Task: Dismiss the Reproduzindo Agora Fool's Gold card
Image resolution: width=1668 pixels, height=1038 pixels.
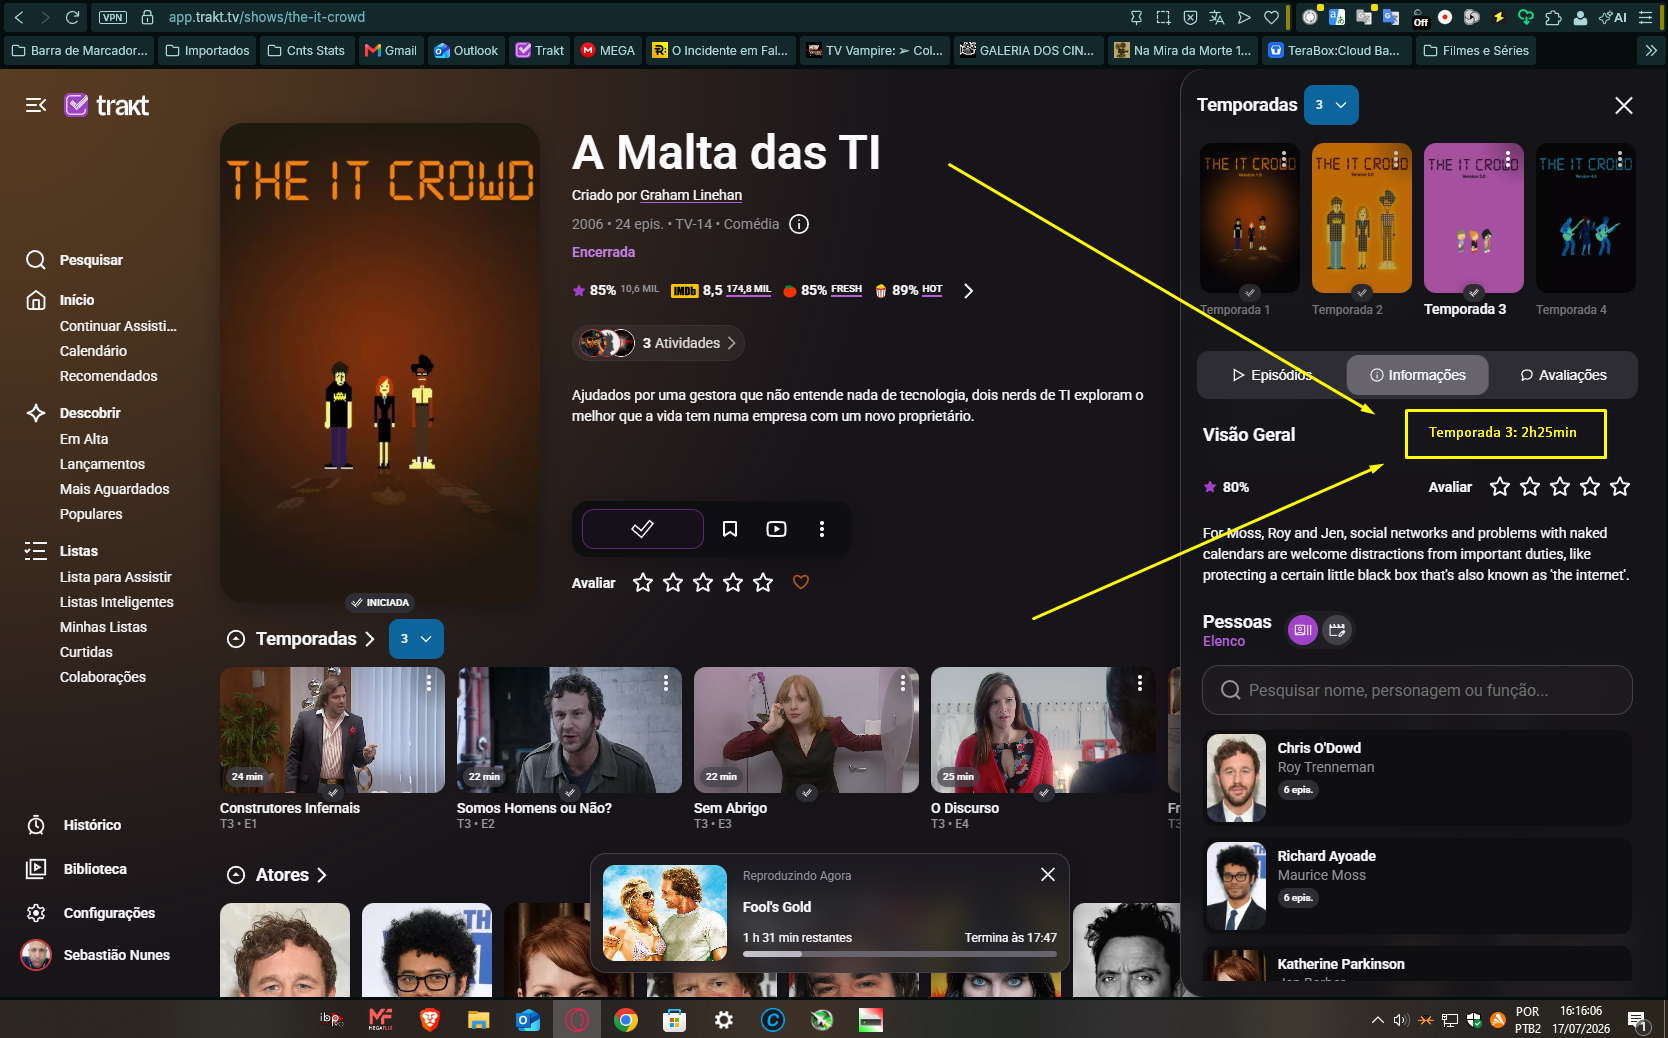Action: tap(1048, 874)
